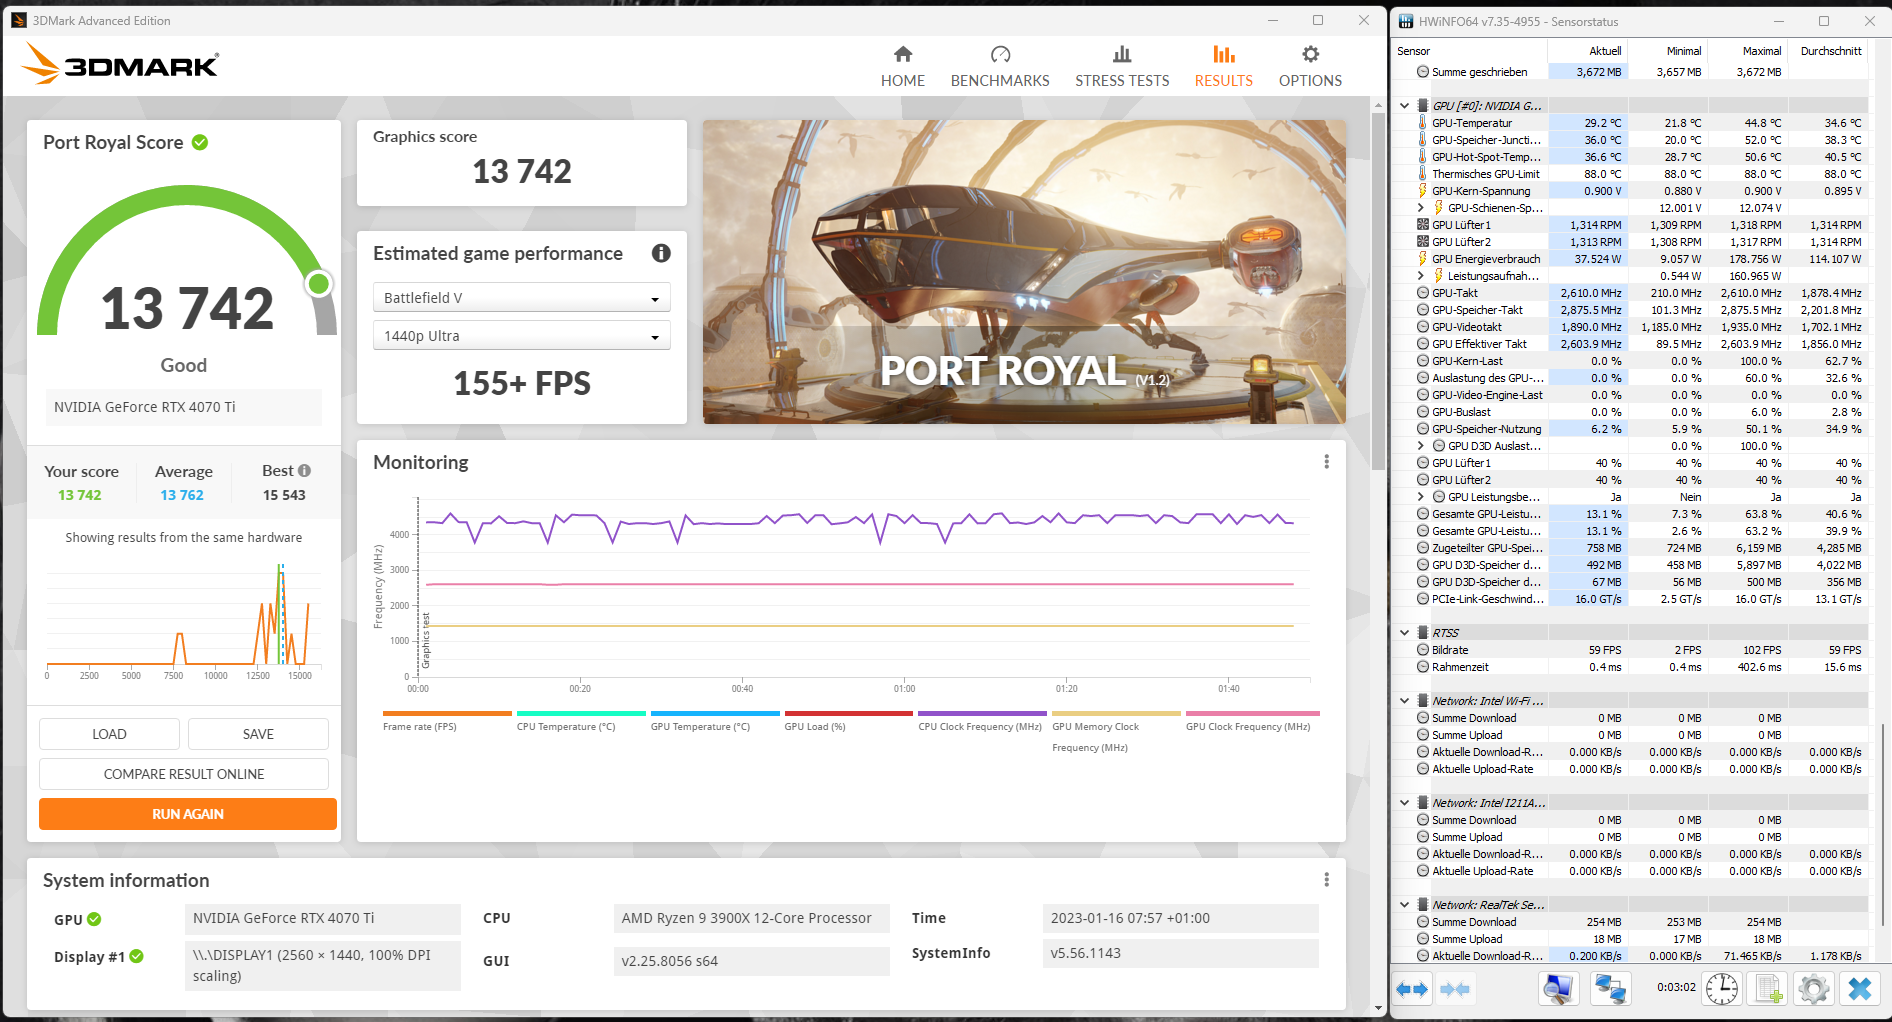The height and width of the screenshot is (1022, 1892).
Task: Click the clock reset icon in HWiNFO
Action: tap(1721, 989)
